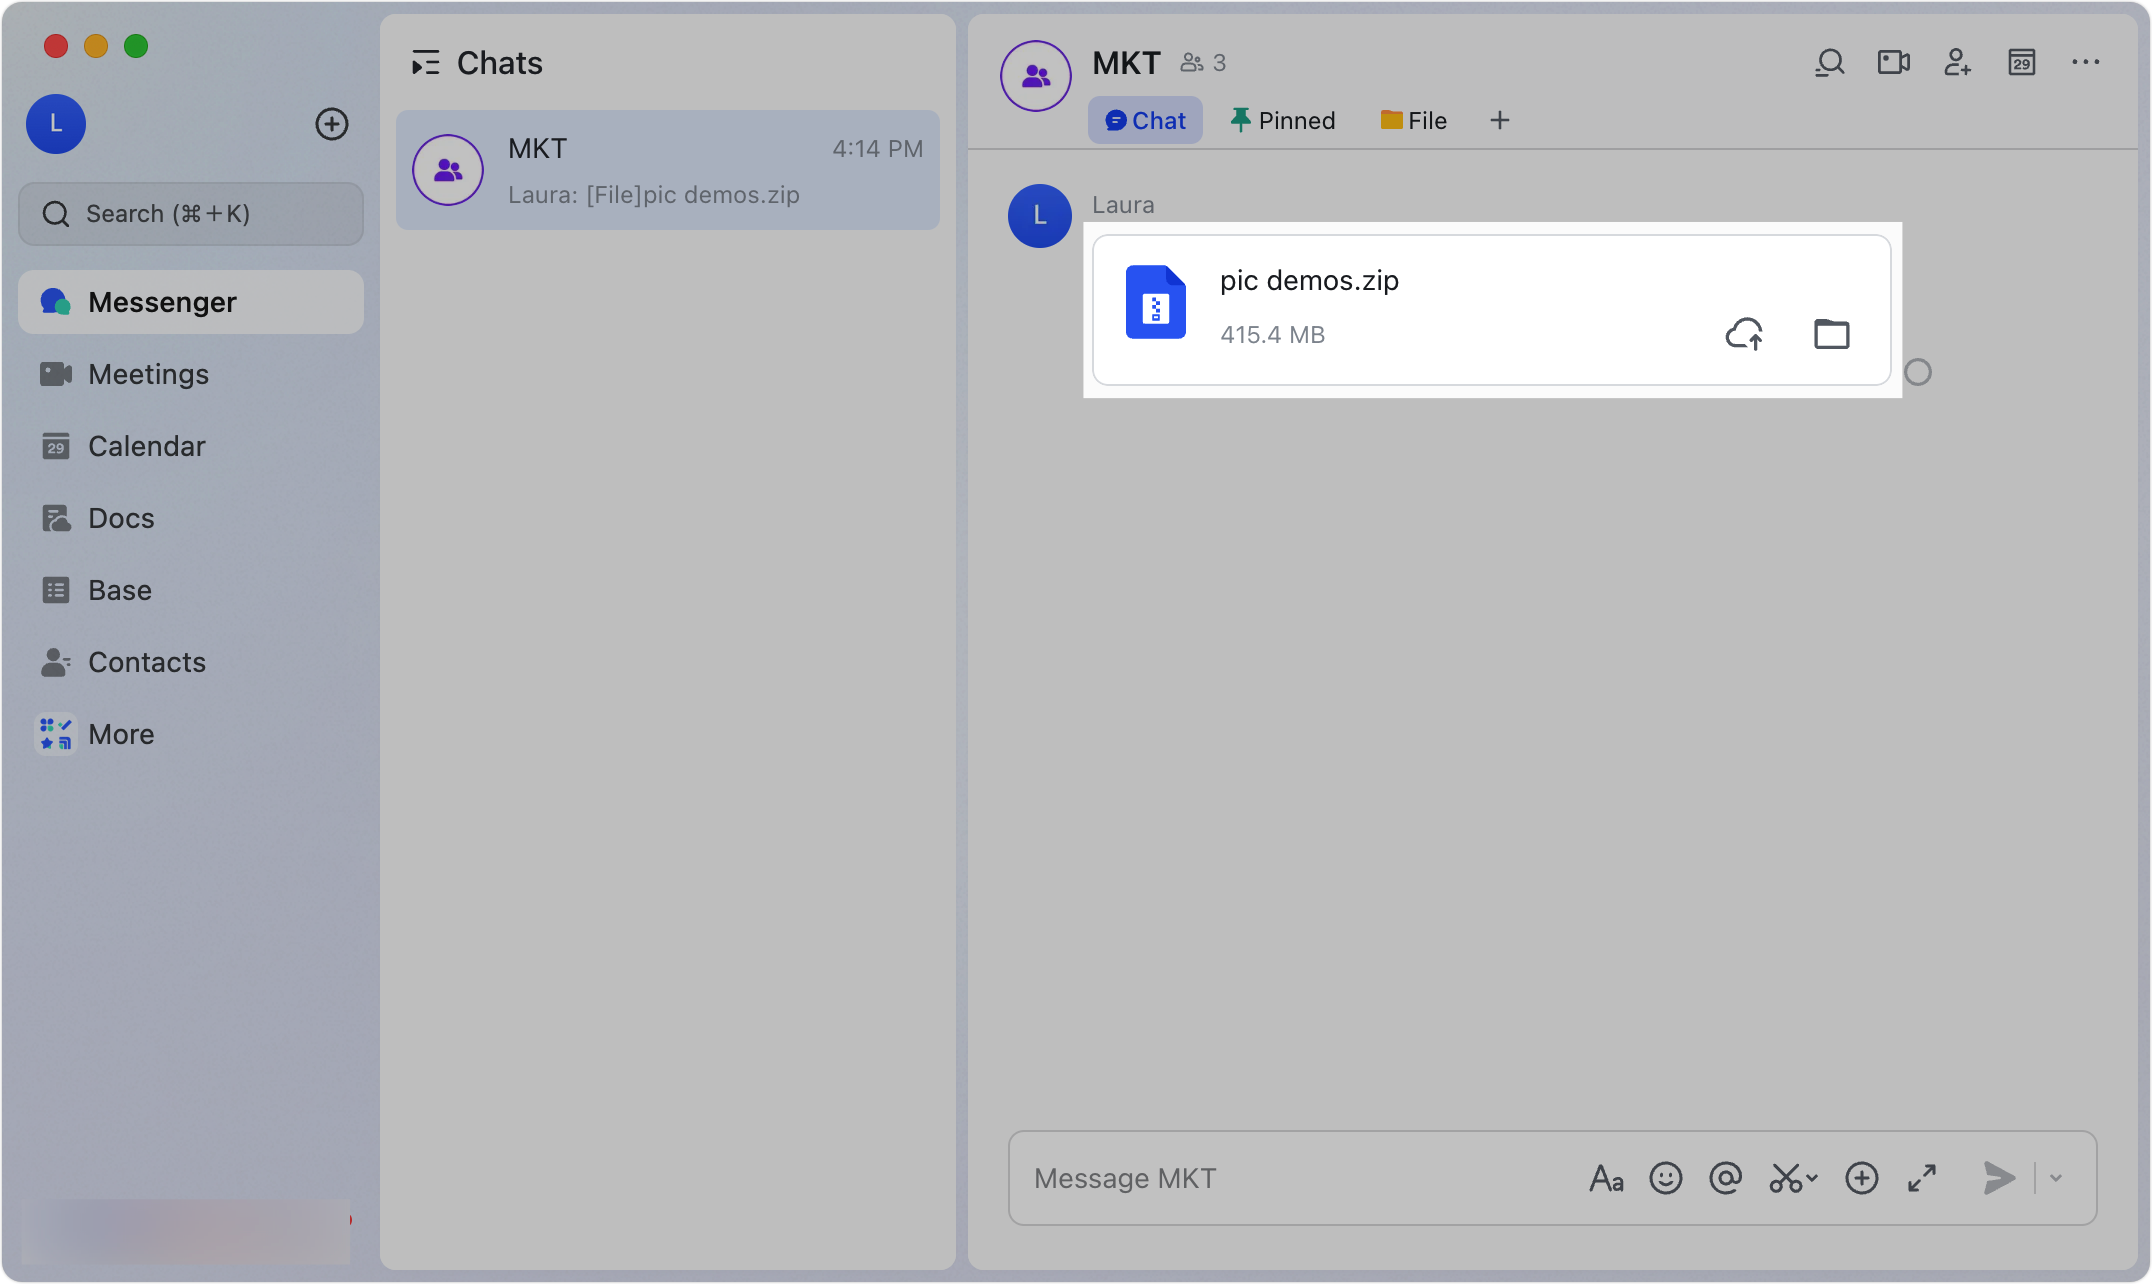
Task: Search within the MKT chat
Action: pyautogui.click(x=1829, y=62)
